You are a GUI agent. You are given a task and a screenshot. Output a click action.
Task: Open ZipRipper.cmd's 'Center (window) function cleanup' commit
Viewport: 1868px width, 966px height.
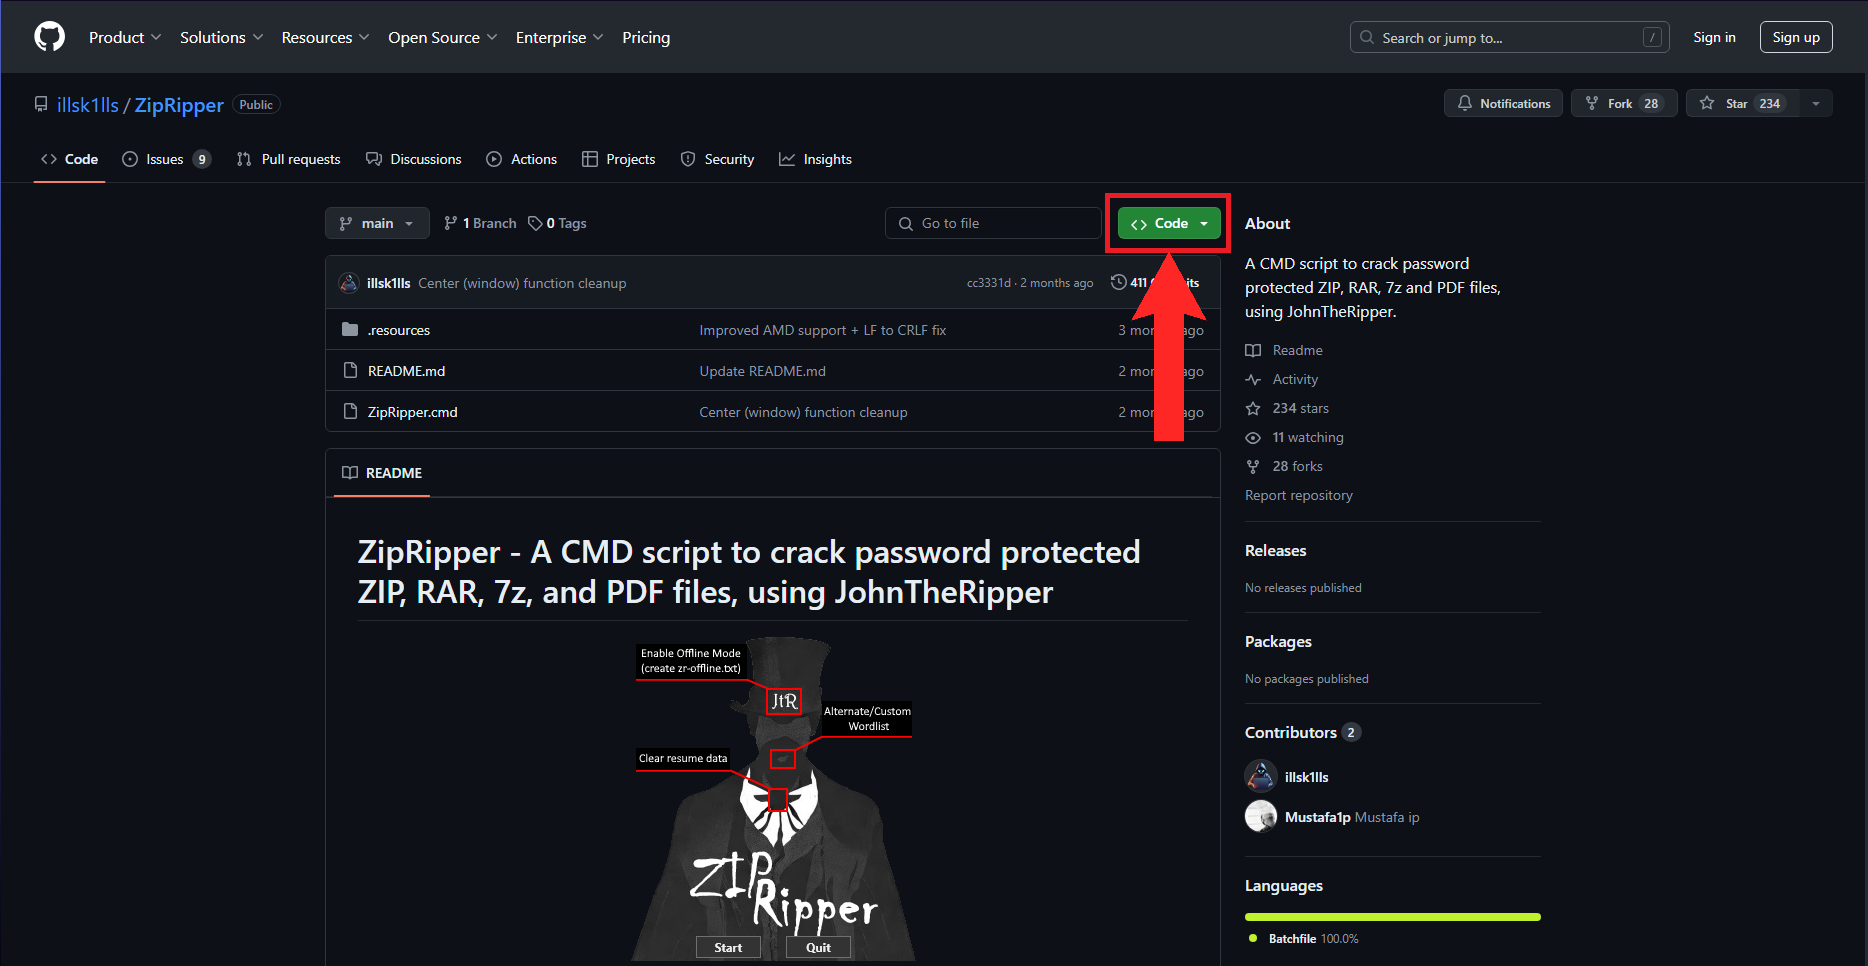click(803, 412)
